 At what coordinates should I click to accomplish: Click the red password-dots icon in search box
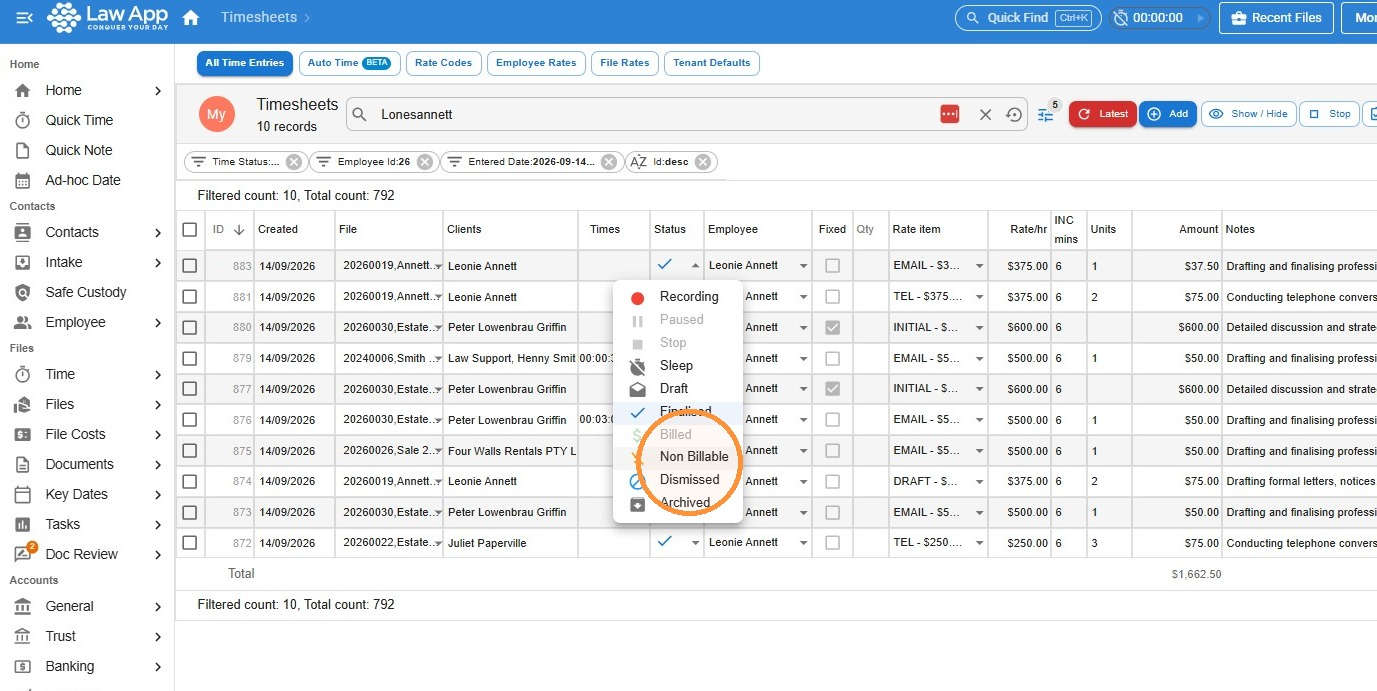(x=950, y=115)
